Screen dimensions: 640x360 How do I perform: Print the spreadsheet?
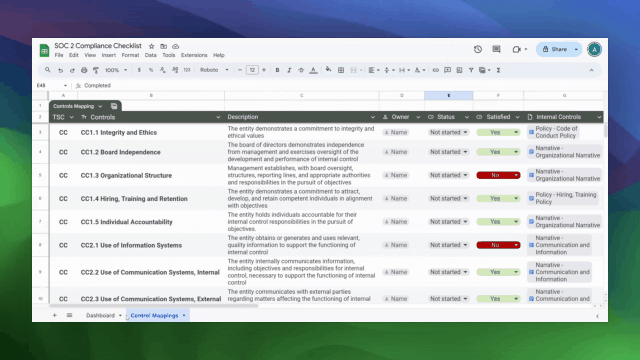point(84,70)
